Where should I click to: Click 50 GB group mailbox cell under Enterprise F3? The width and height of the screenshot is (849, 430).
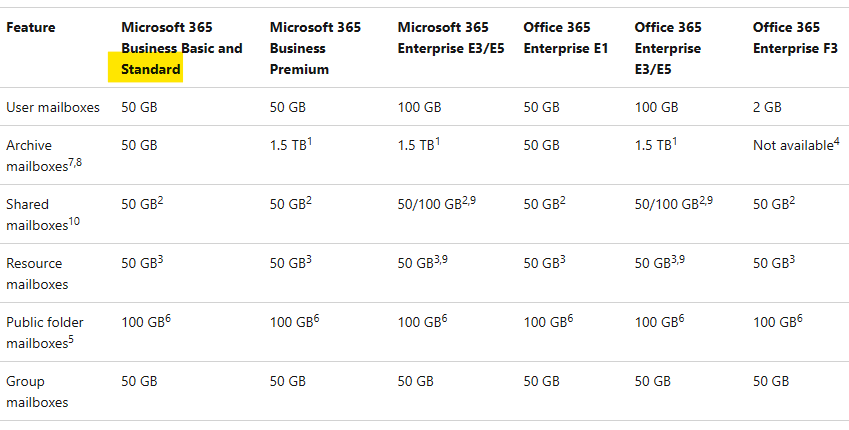click(x=770, y=381)
